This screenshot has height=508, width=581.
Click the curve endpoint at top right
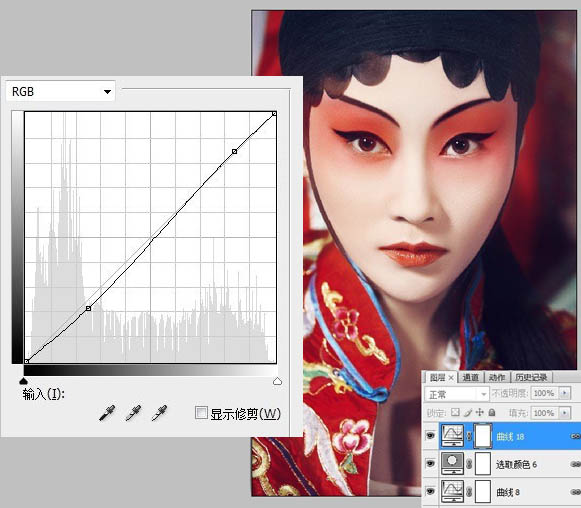275,113
